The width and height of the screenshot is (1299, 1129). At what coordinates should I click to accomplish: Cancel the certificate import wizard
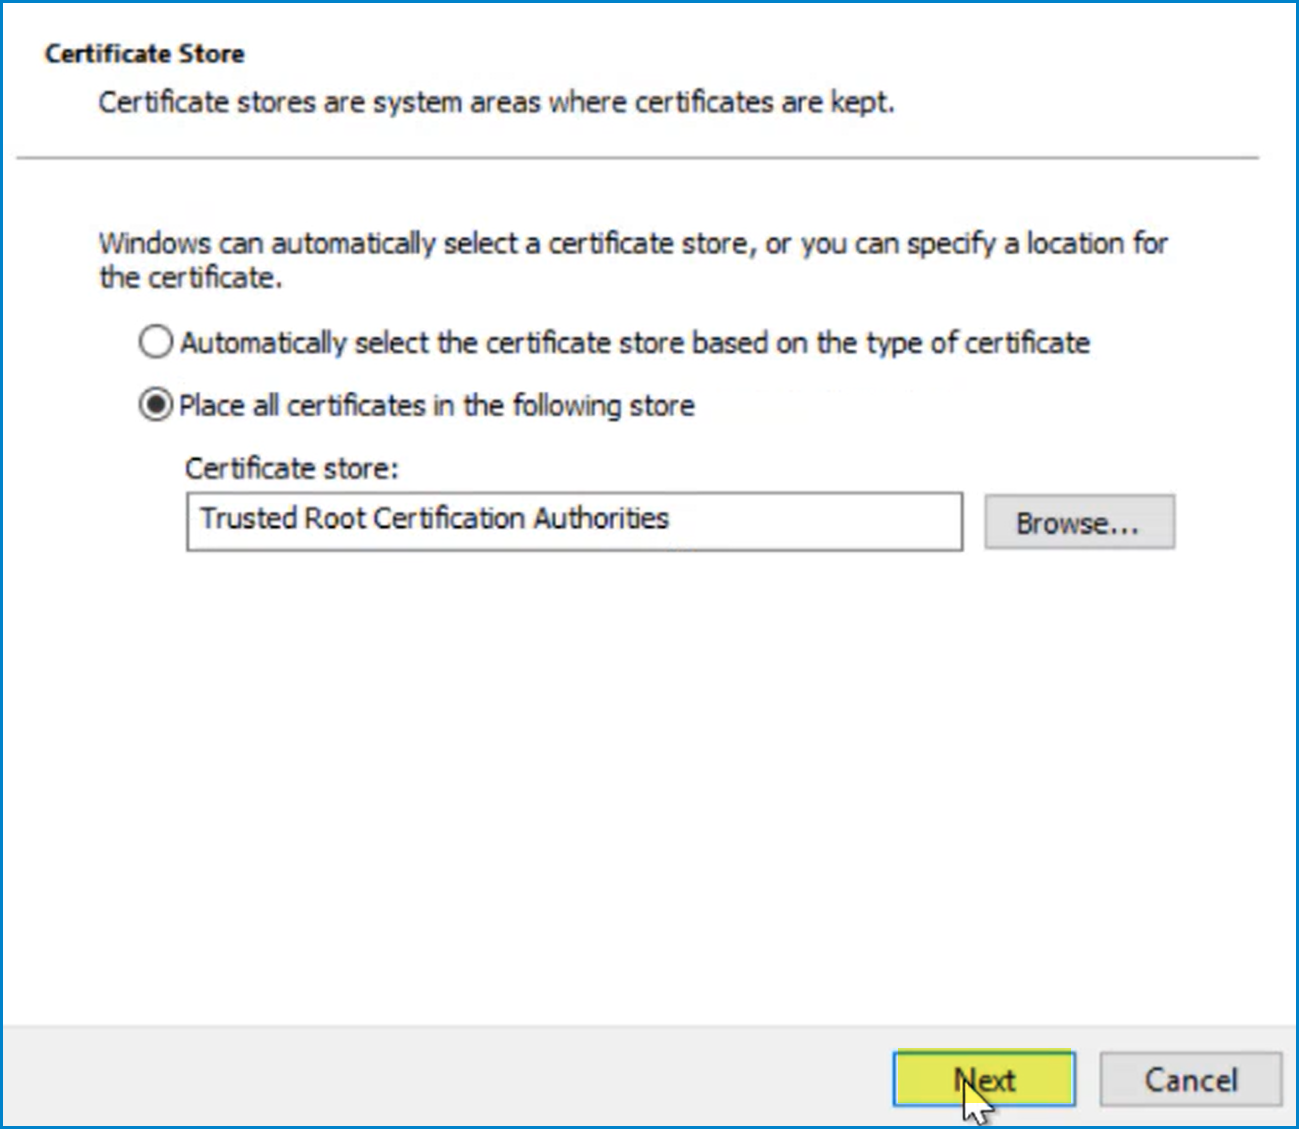click(x=1190, y=1079)
